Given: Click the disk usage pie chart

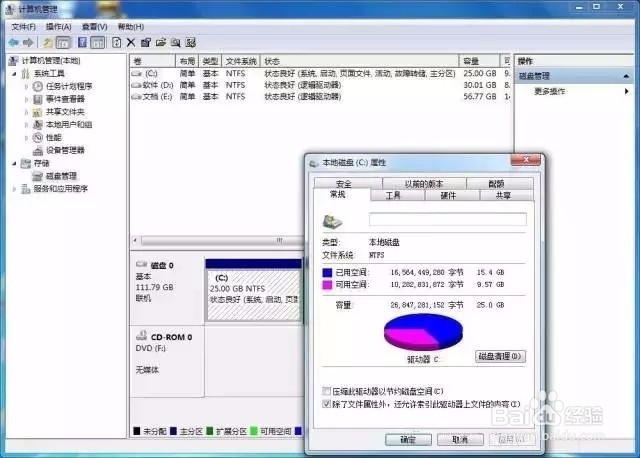Looking at the screenshot, I should click(423, 332).
